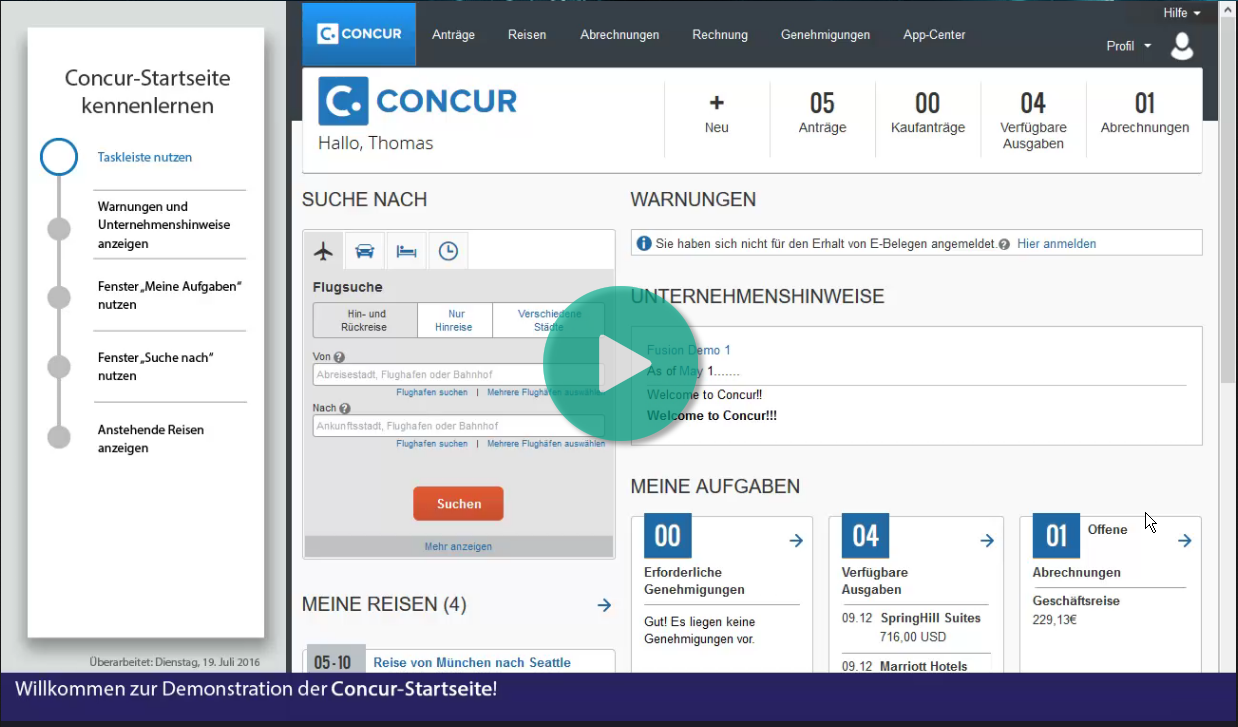Click Mehrere Flughäfen auswählen under Nach field

(546, 444)
